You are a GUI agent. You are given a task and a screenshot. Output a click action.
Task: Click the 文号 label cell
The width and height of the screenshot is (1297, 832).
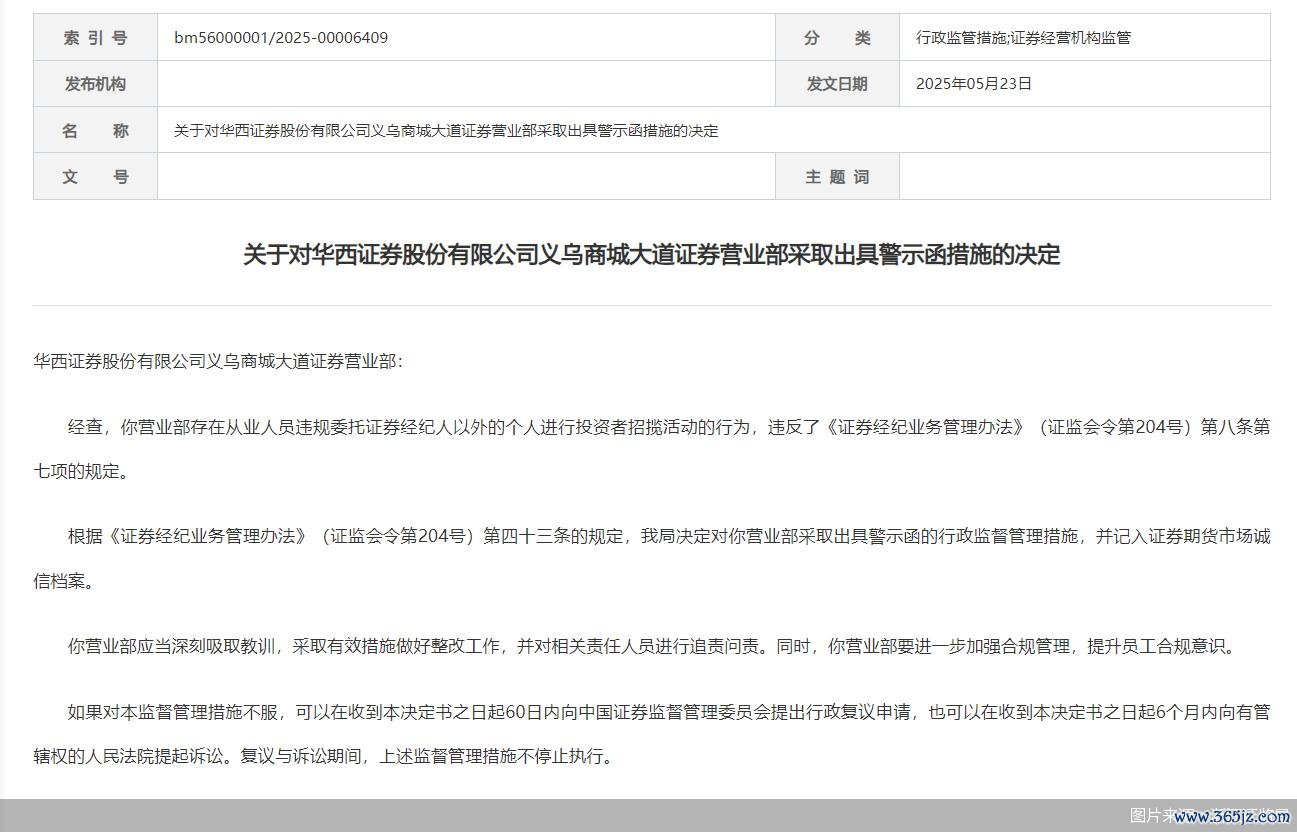click(x=95, y=176)
